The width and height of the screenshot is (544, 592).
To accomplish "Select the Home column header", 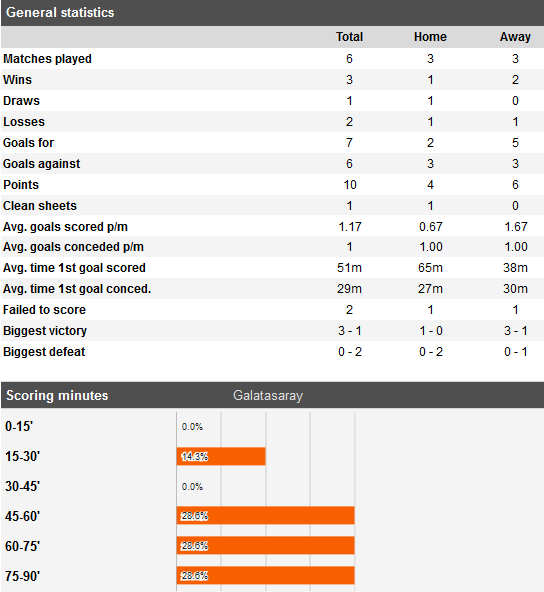I will tap(430, 37).
